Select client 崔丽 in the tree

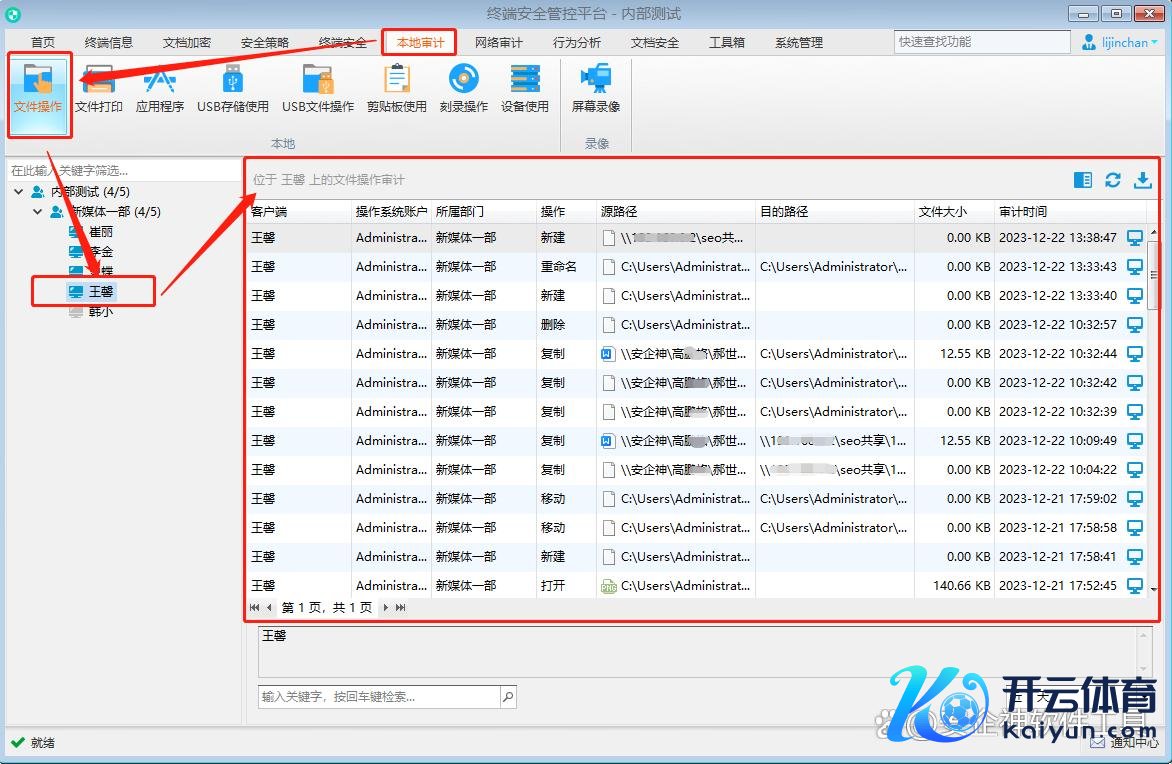click(100, 232)
